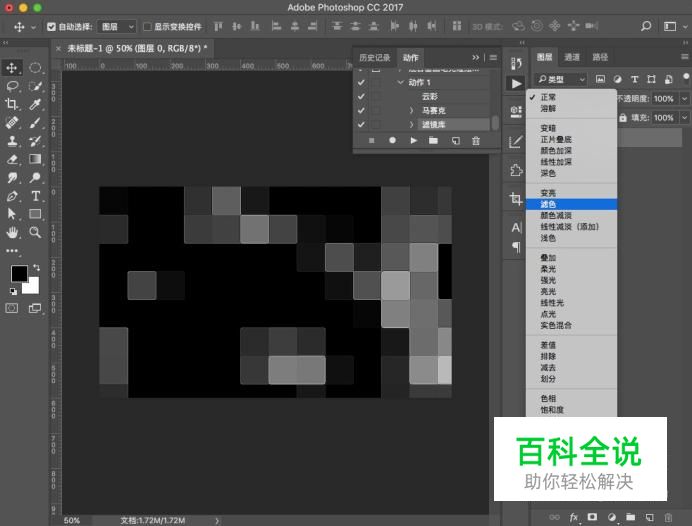Viewport: 692px width, 526px height.
Task: Choose 滤色 blend mode
Action: click(572, 204)
